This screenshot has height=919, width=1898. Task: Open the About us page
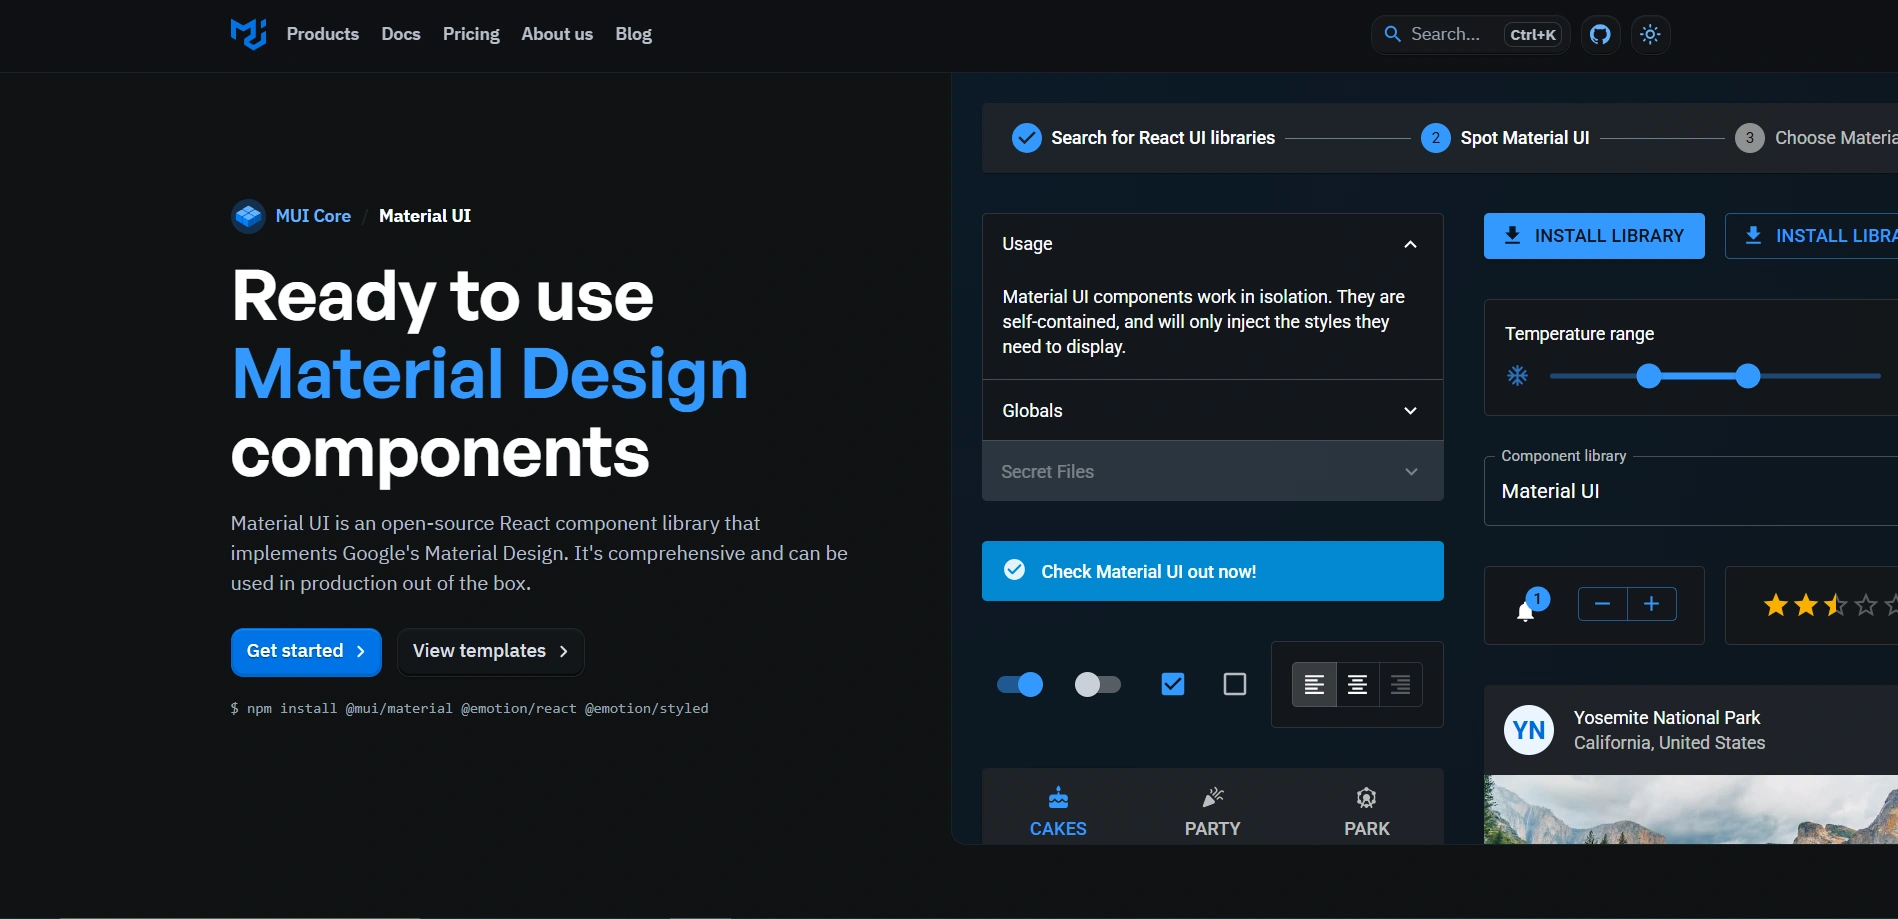557,34
